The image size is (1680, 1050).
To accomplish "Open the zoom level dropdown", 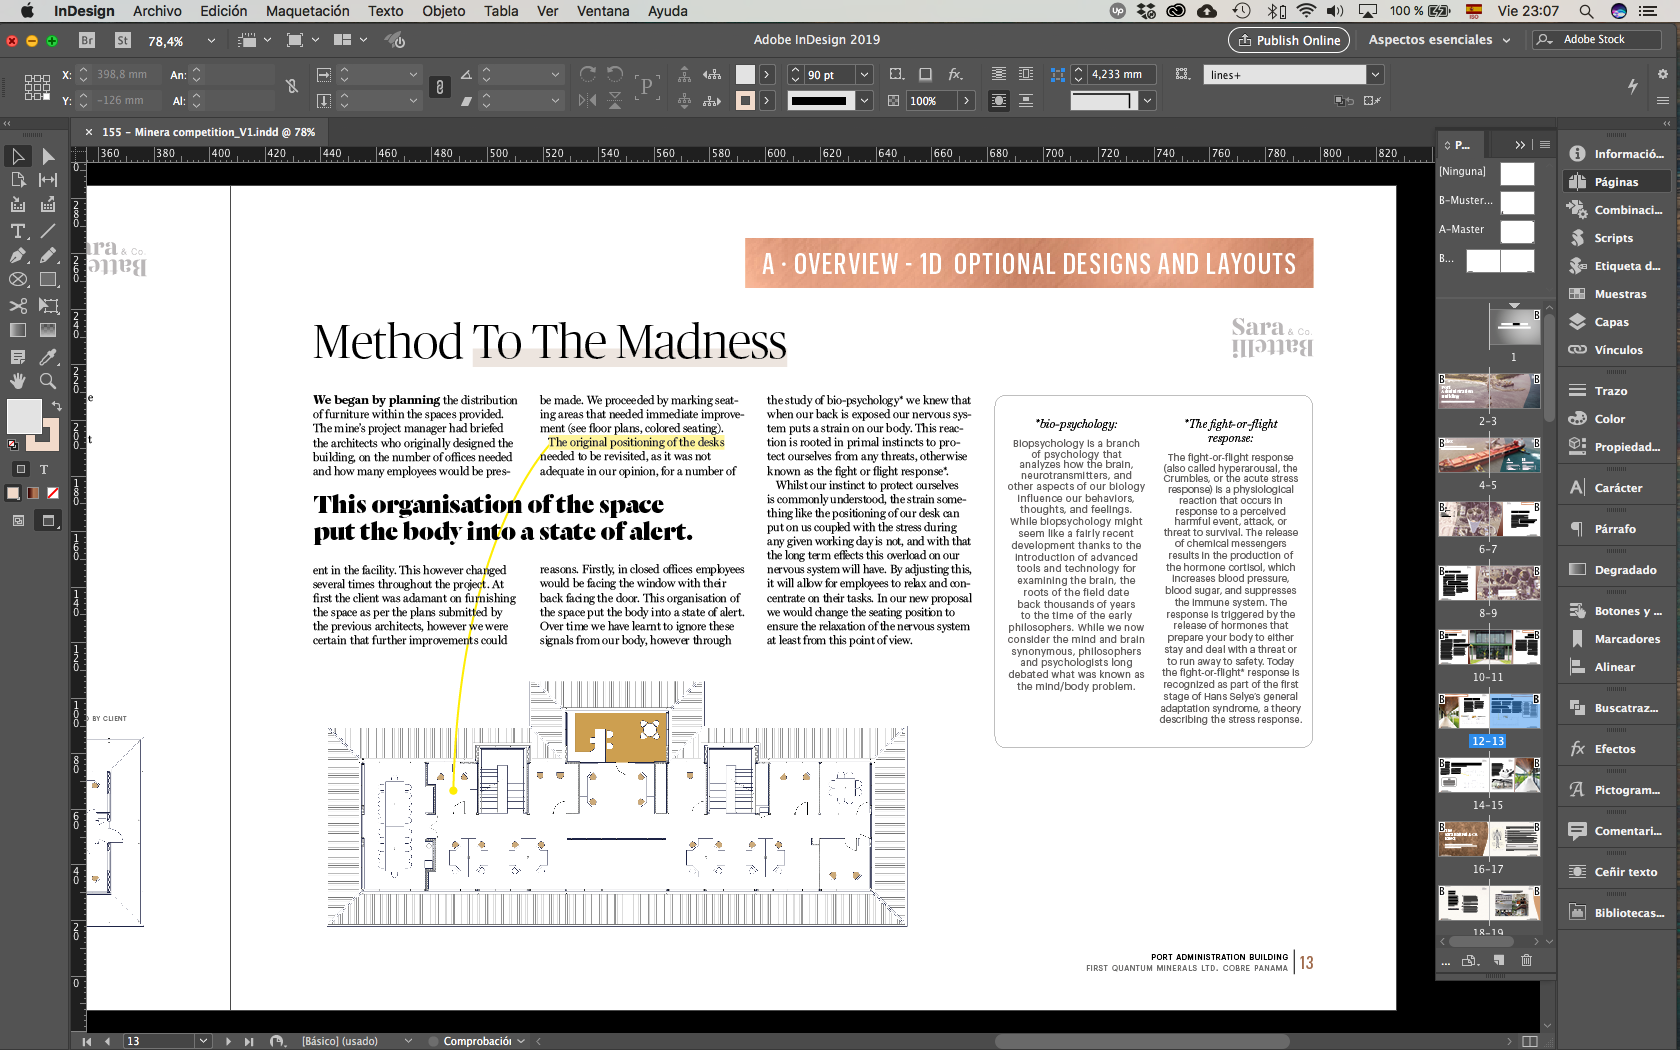I will (211, 41).
